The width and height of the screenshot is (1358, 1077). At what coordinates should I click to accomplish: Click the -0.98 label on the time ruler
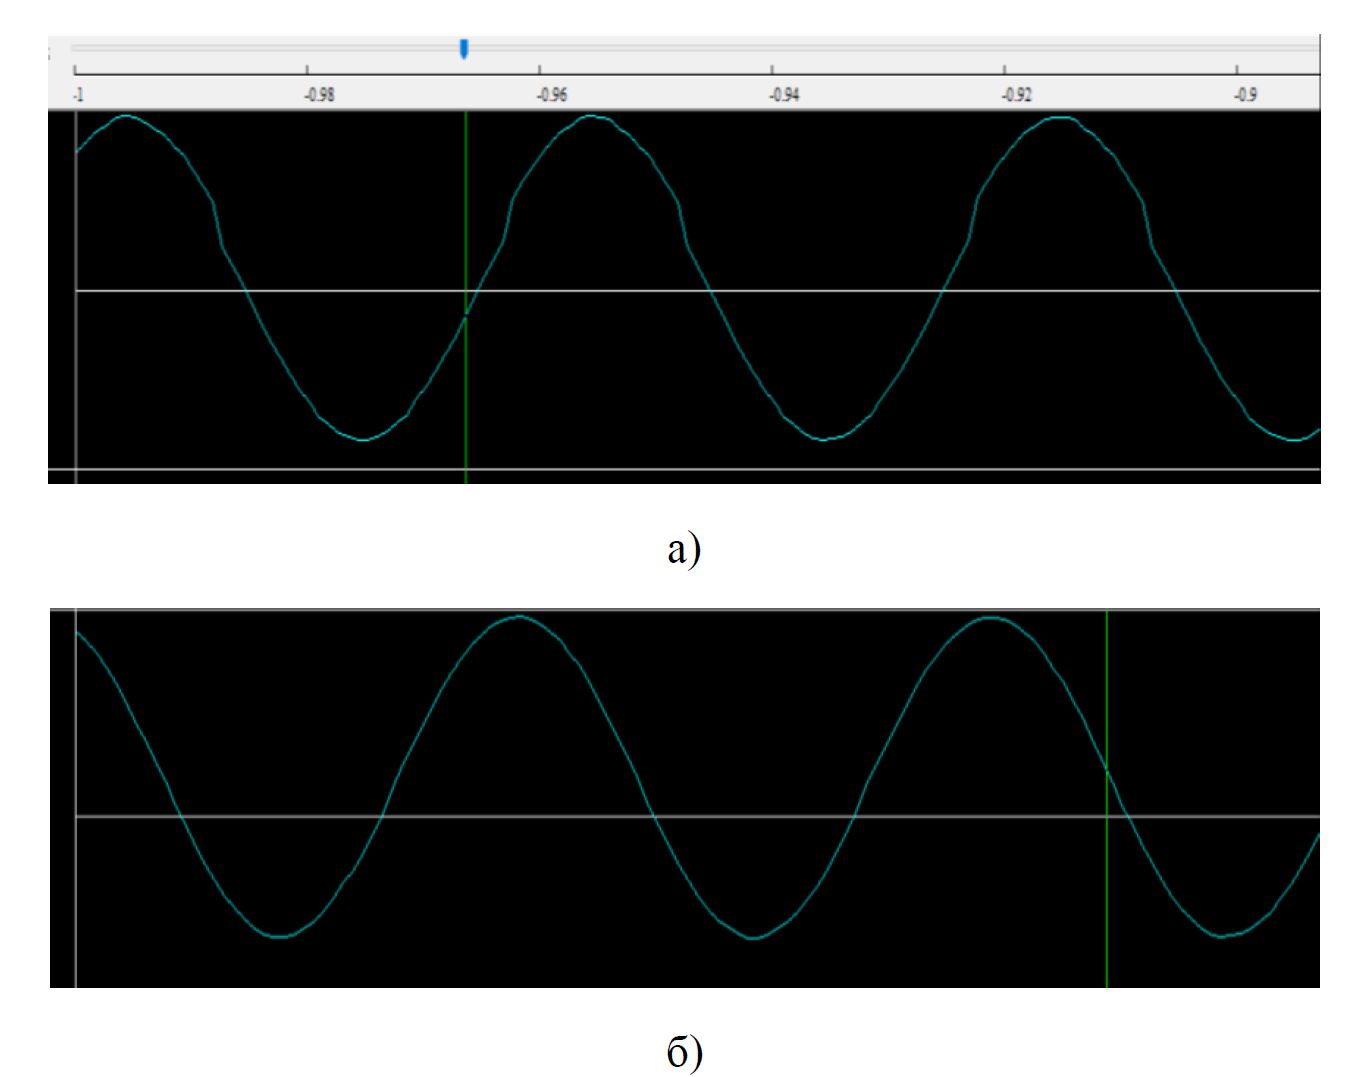pyautogui.click(x=320, y=95)
